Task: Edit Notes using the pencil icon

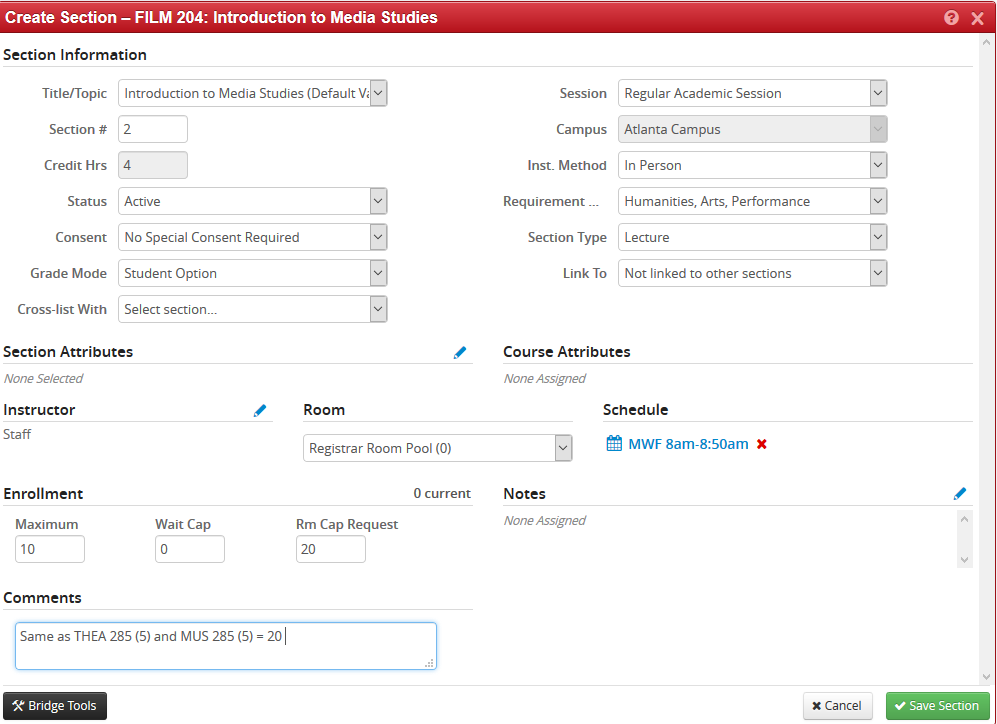Action: pos(960,494)
